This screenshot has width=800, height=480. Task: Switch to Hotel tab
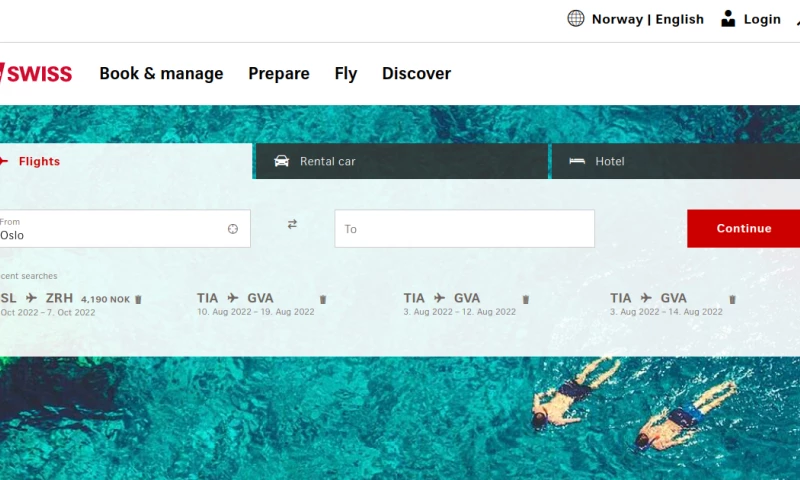(676, 161)
